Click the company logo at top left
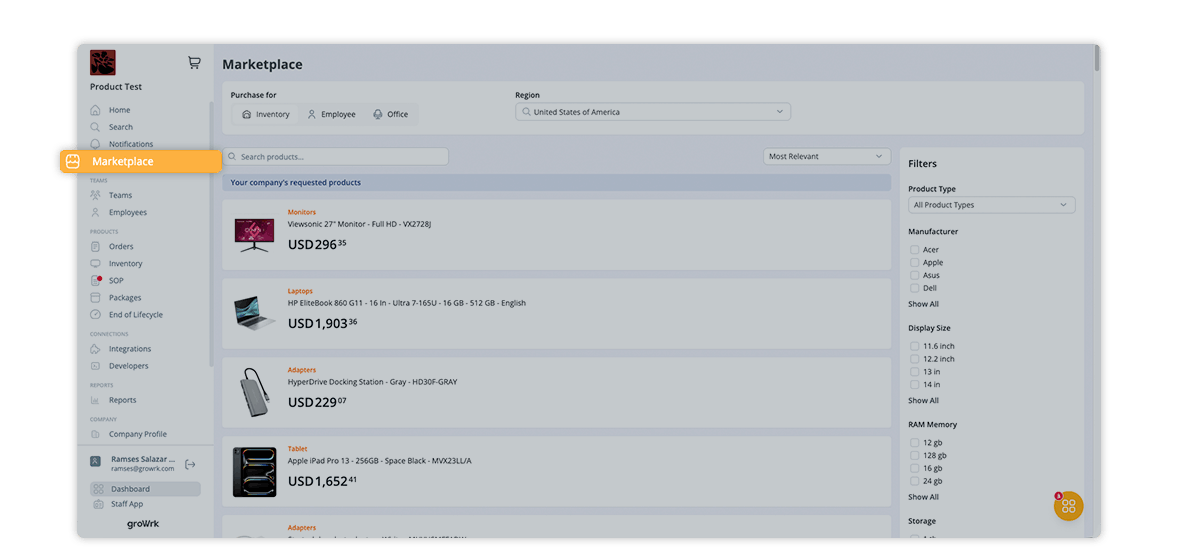Screen dimensions: 1178x560 click(x=103, y=63)
